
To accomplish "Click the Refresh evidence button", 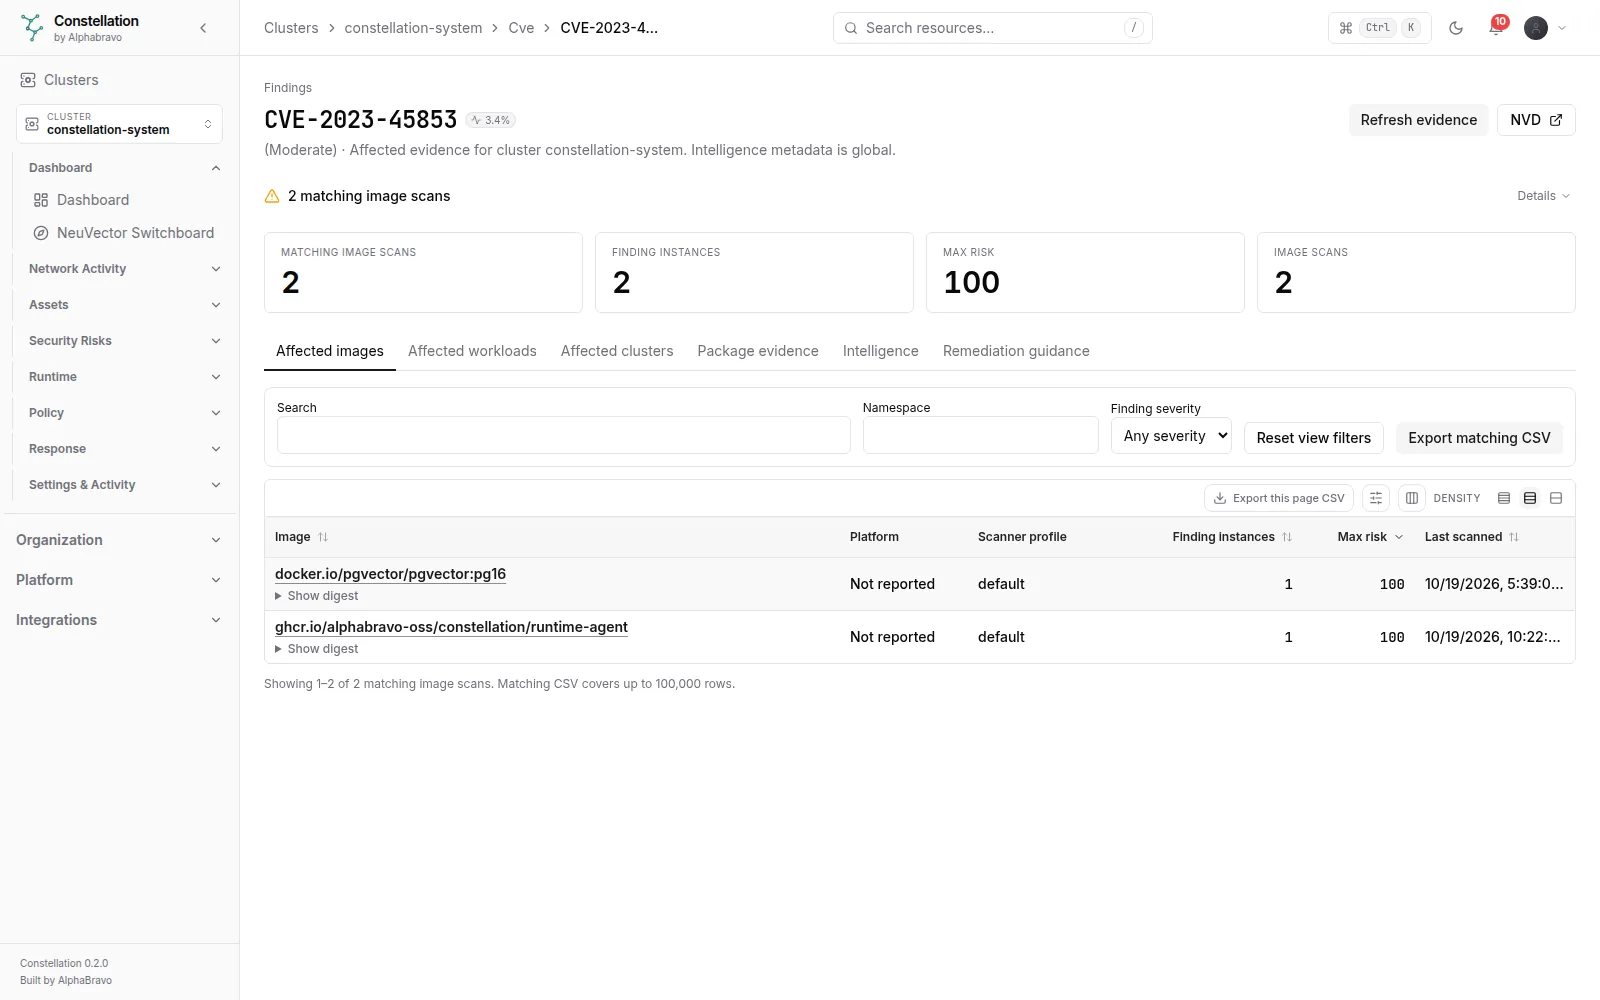I will (1419, 120).
